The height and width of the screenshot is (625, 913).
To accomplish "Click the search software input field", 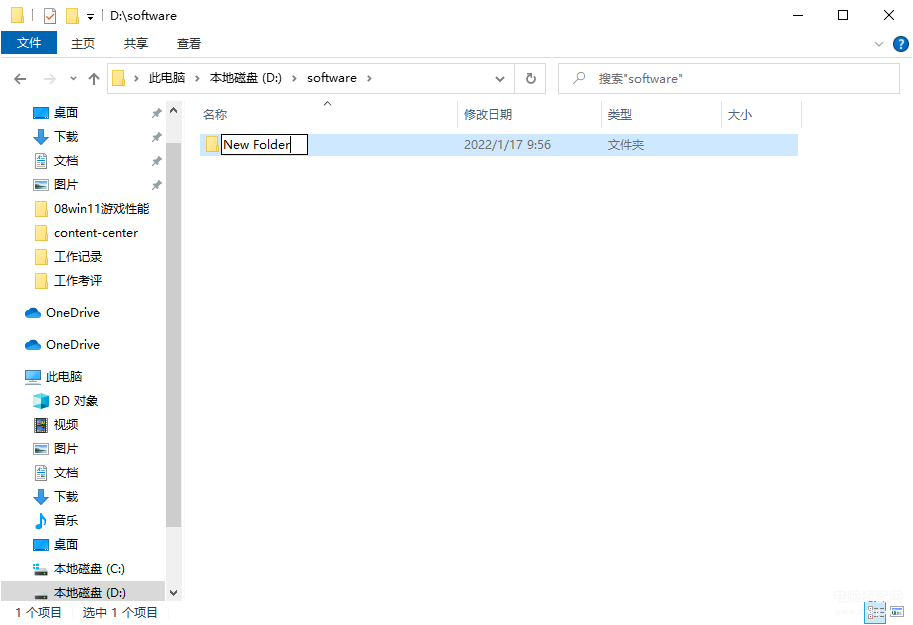I will [729, 79].
